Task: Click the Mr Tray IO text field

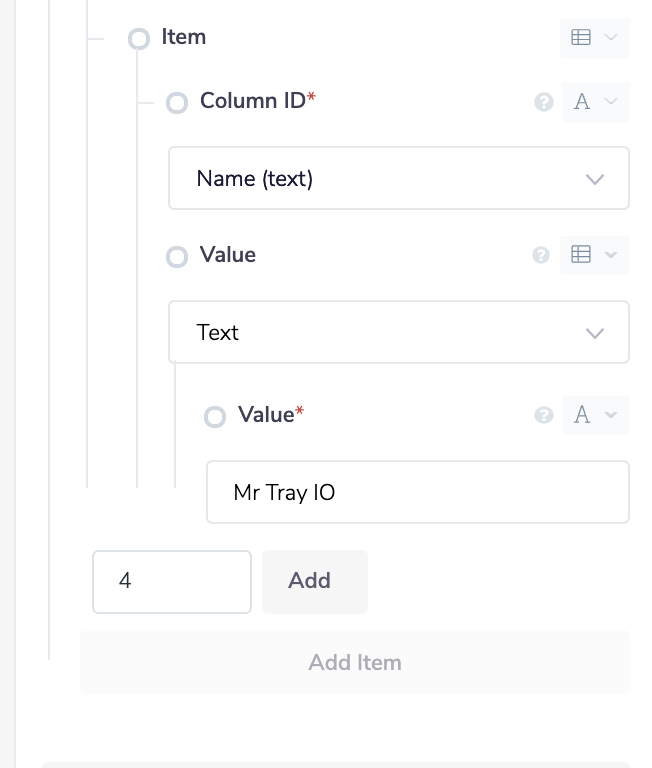Action: (417, 492)
